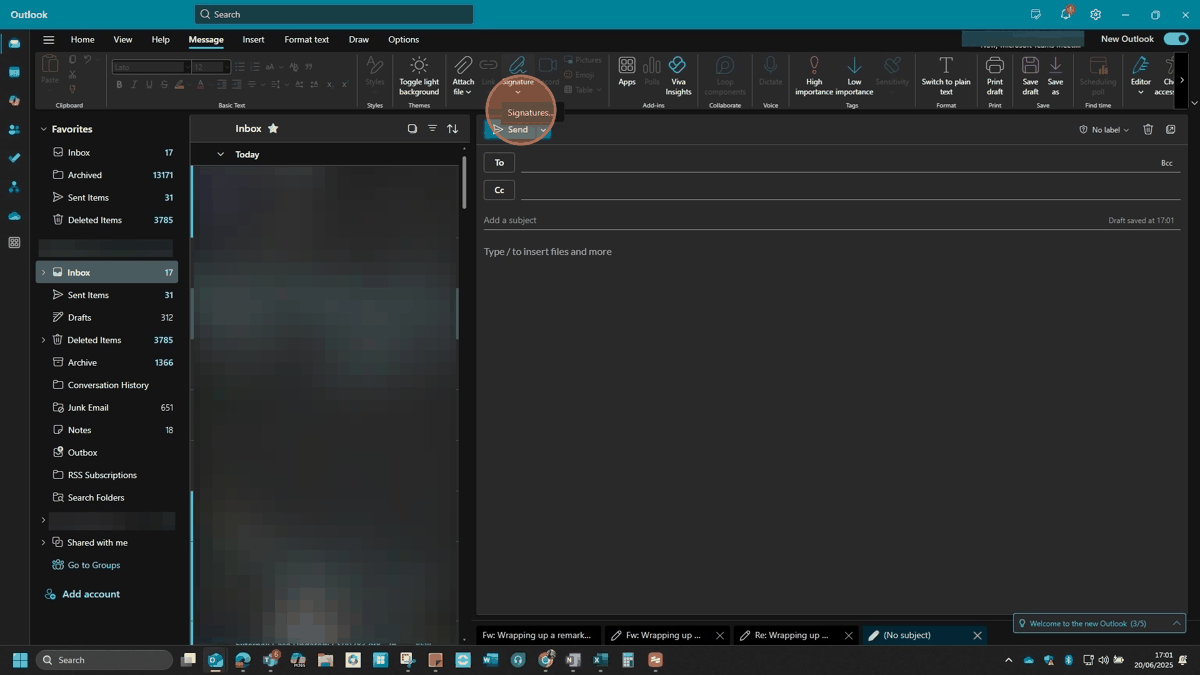Click Add account
The height and width of the screenshot is (675, 1200).
pos(91,594)
